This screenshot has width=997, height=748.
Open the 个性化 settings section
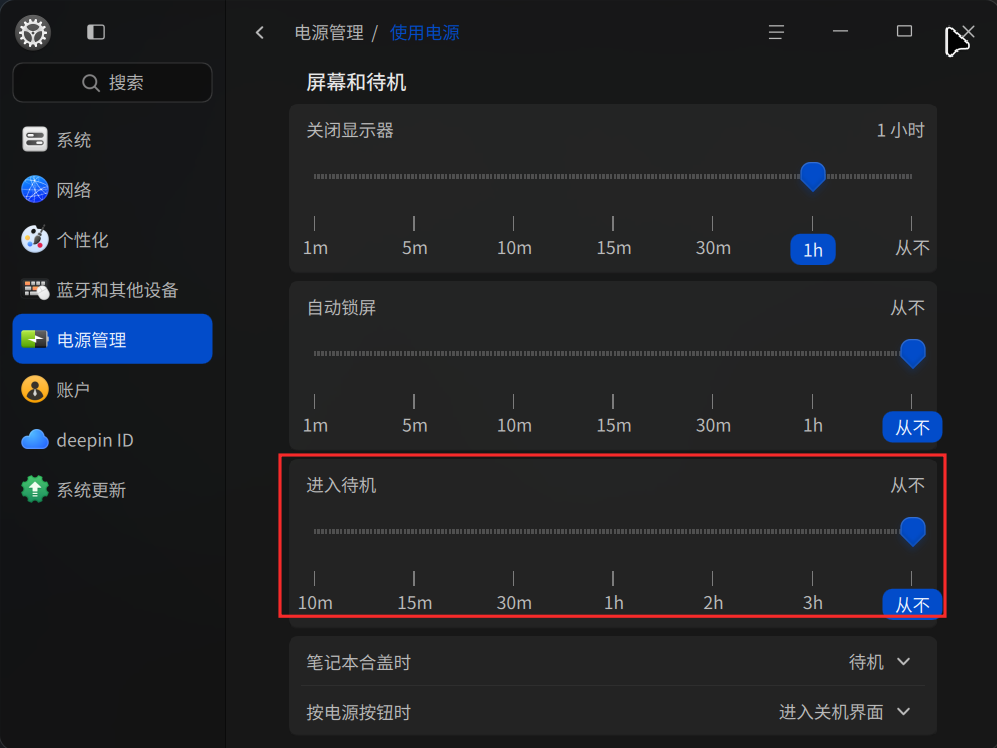point(113,240)
